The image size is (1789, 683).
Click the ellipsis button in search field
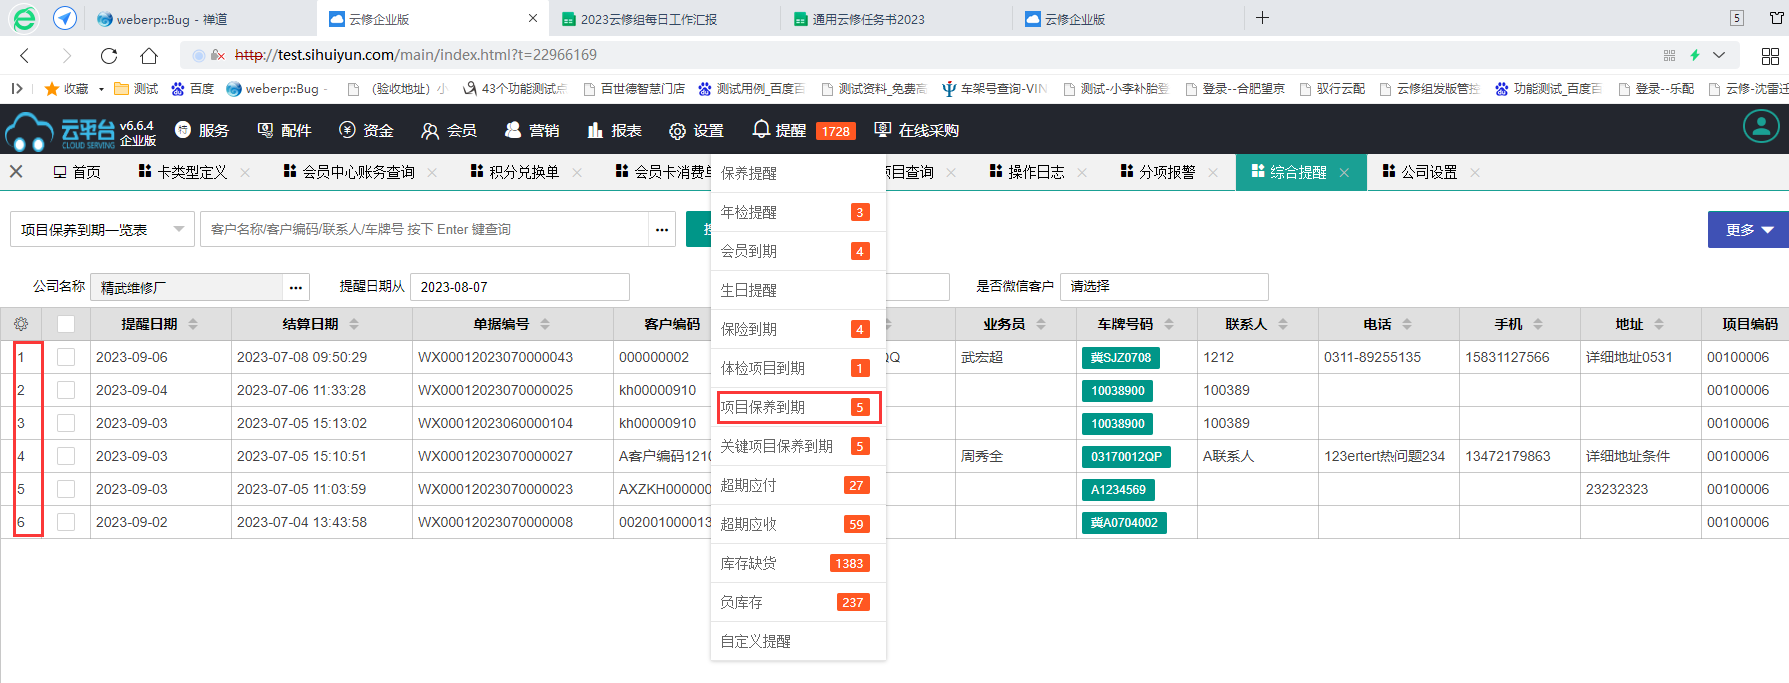click(662, 229)
